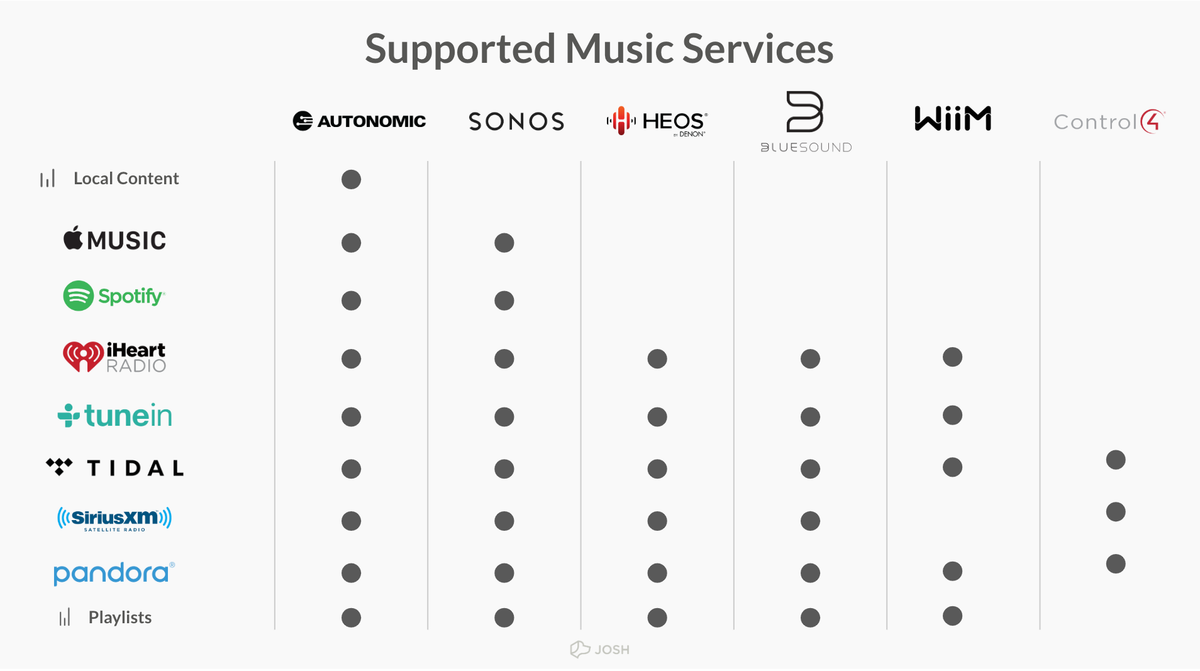Click the HEOS by Denon logo

pyautogui.click(x=657, y=122)
